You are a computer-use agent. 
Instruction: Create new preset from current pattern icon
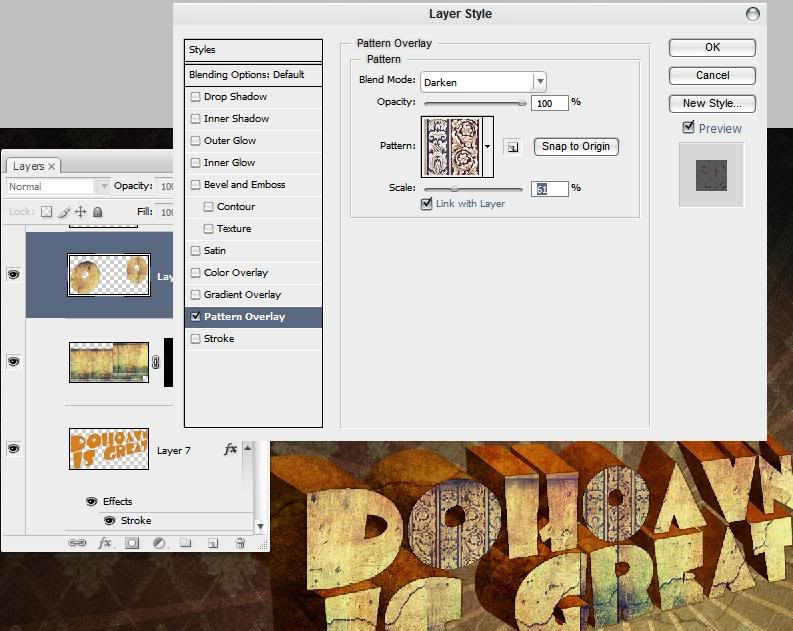tap(512, 147)
